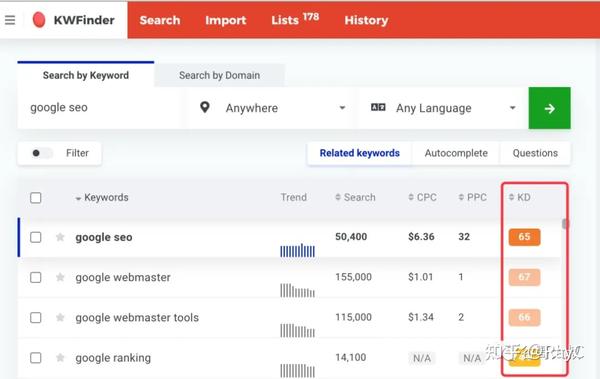Check the google ranking row checkbox
The width and height of the screenshot is (600, 379).
click(x=36, y=358)
